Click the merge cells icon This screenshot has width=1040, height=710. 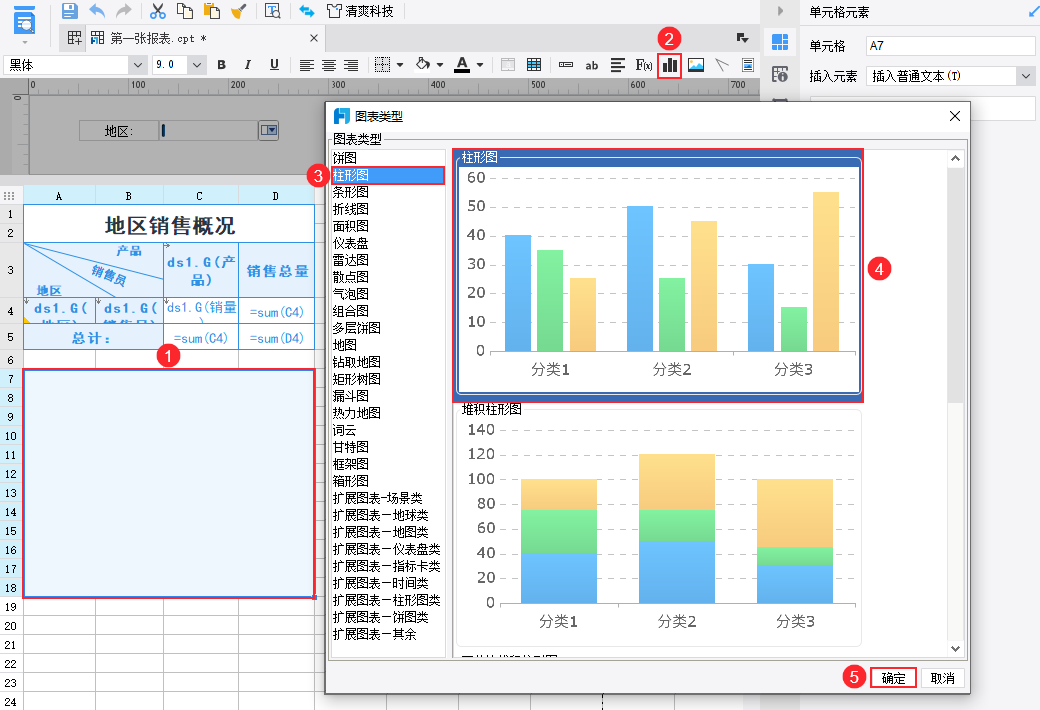(507, 65)
